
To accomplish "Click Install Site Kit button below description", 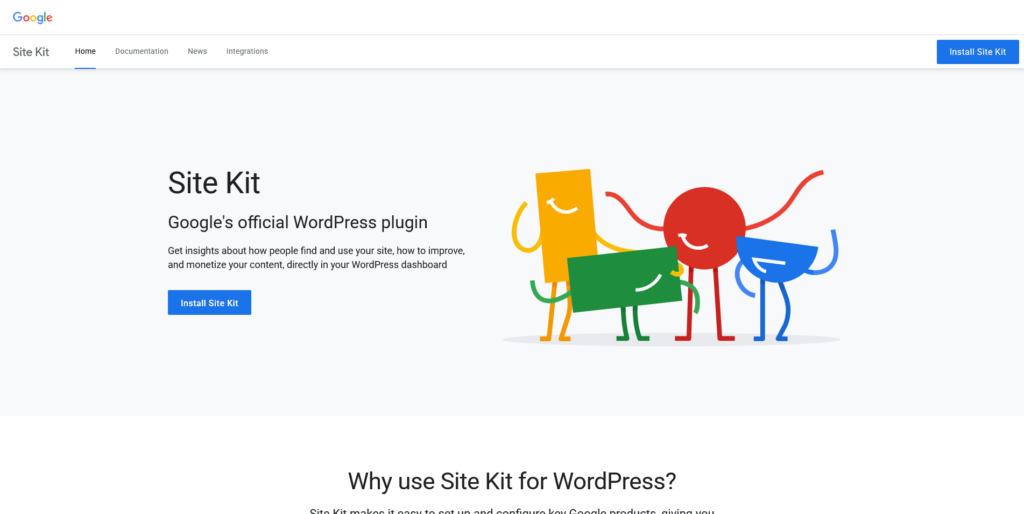I will 209,302.
